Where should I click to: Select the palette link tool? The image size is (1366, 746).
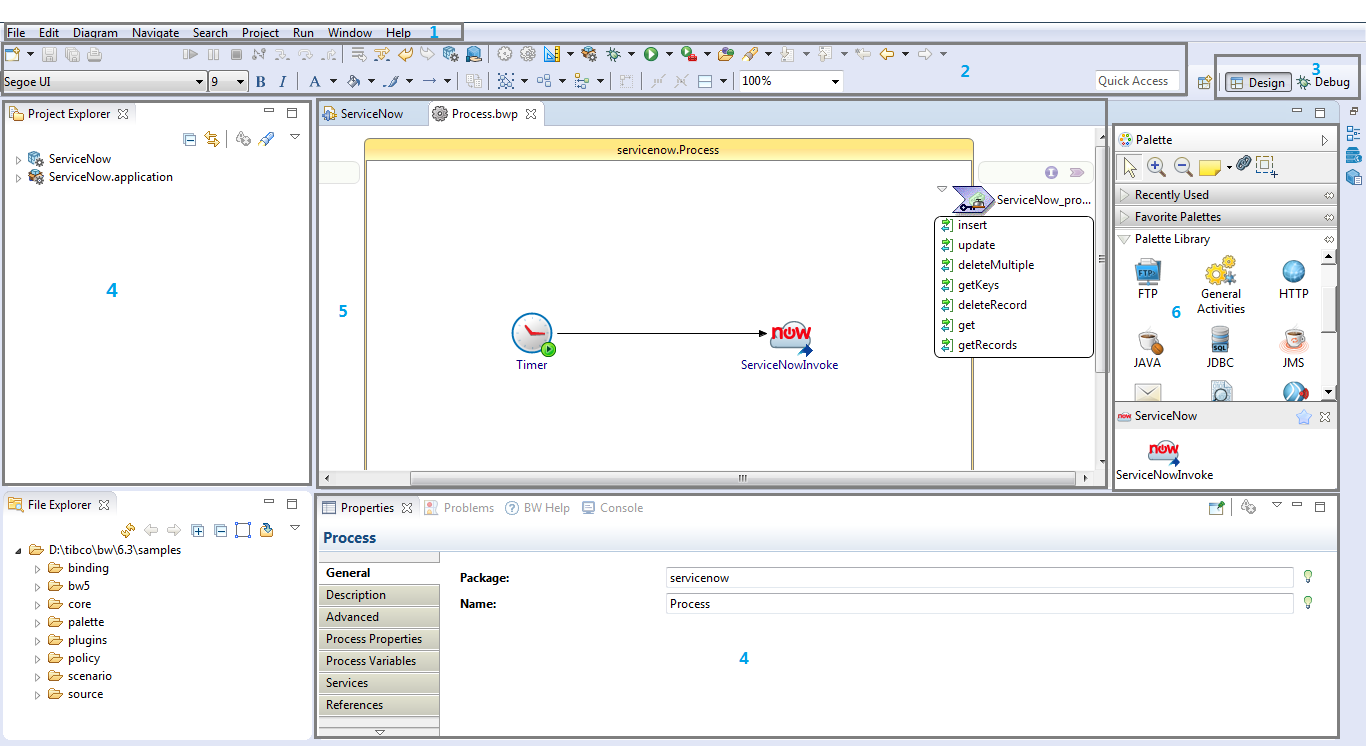pyautogui.click(x=1243, y=163)
